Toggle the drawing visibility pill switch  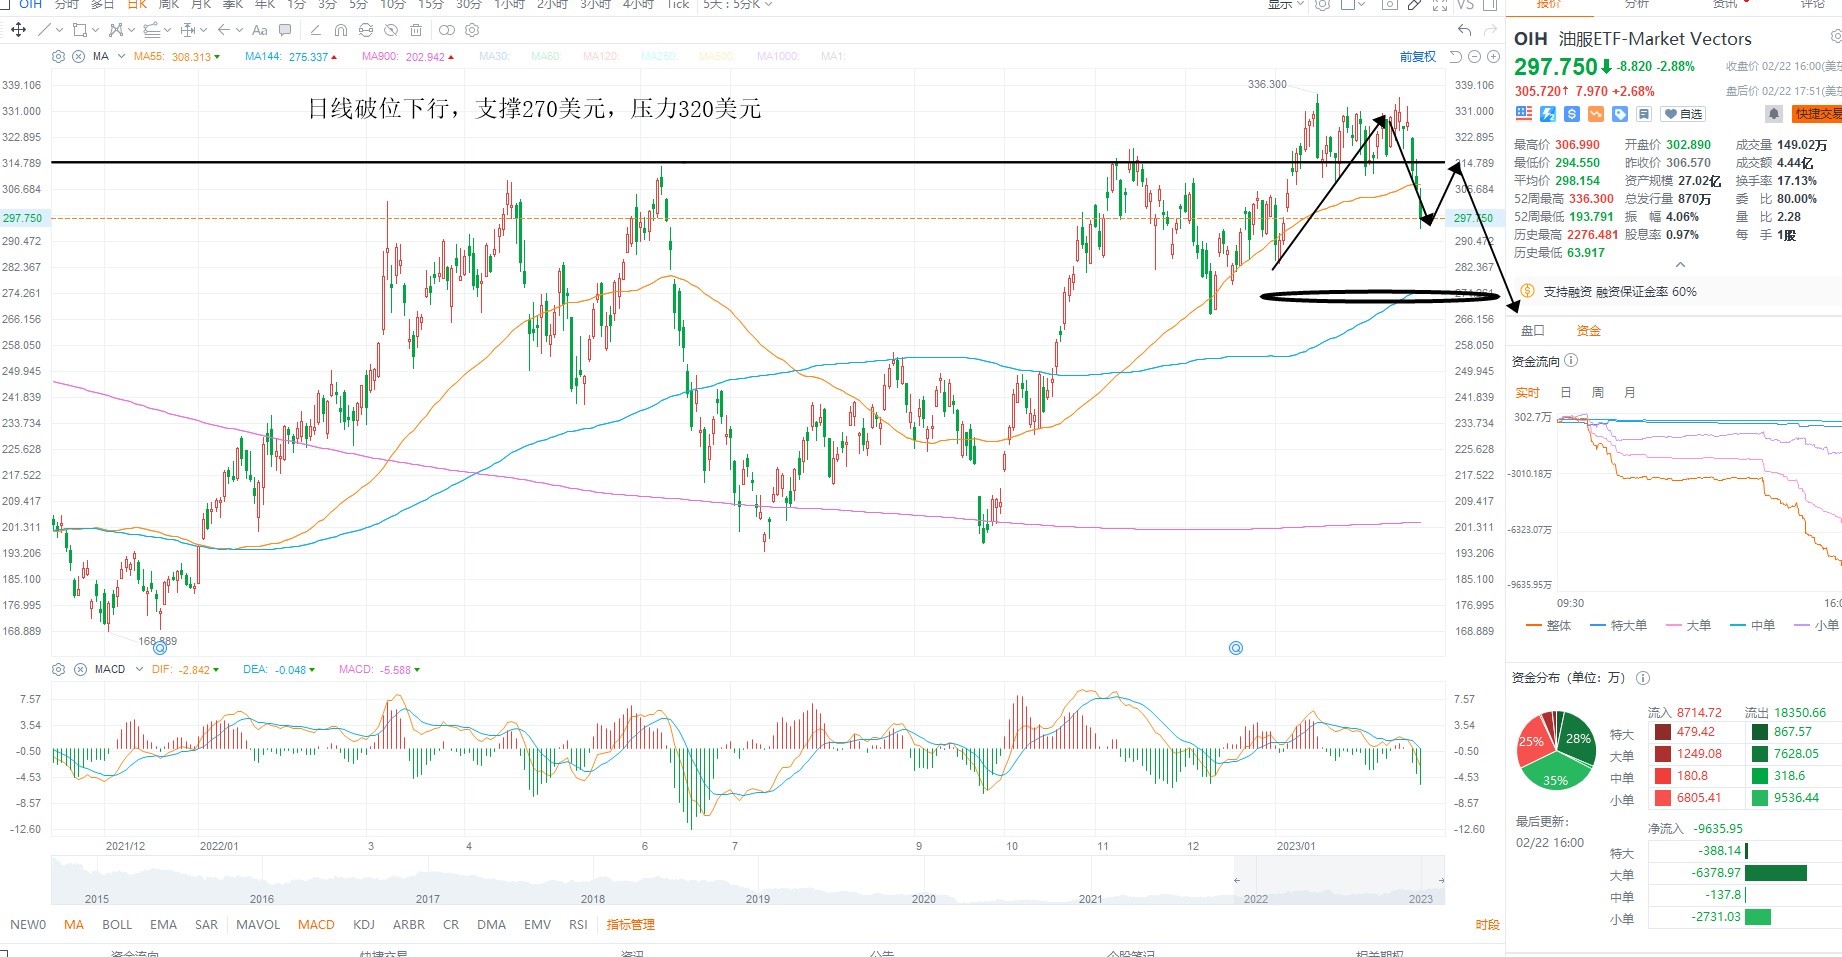[x=447, y=30]
